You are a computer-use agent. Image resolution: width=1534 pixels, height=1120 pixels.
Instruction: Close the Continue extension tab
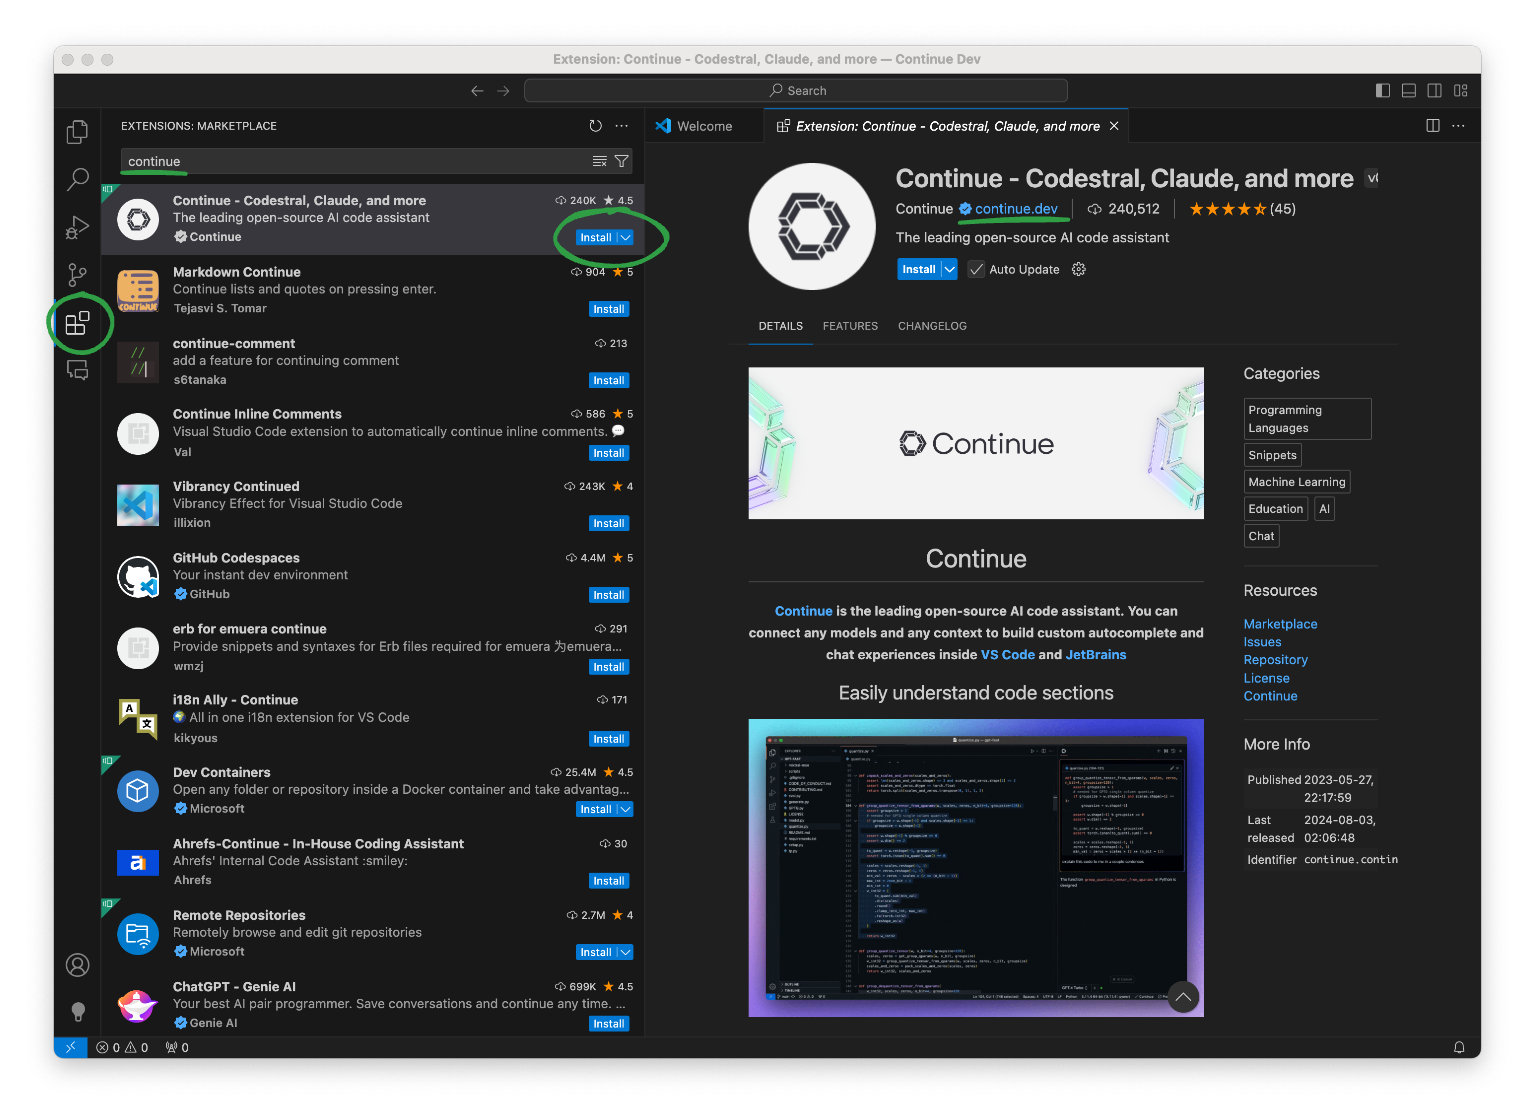tap(1114, 126)
